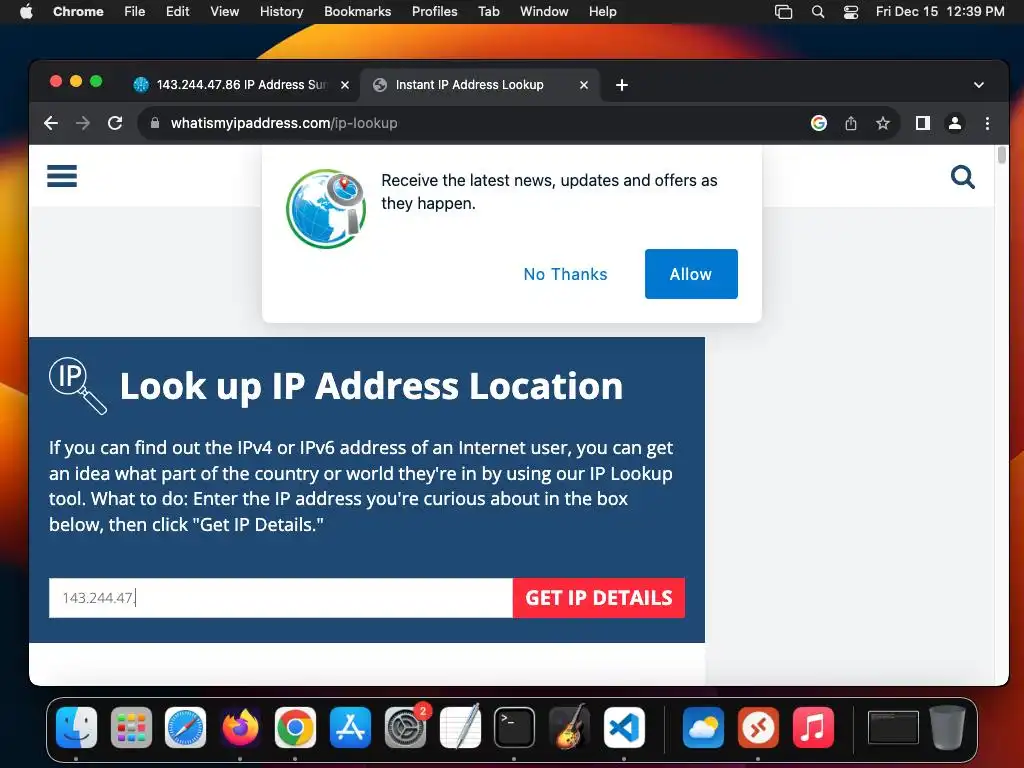Open Safari from the Dock
The image size is (1024, 768).
185,727
